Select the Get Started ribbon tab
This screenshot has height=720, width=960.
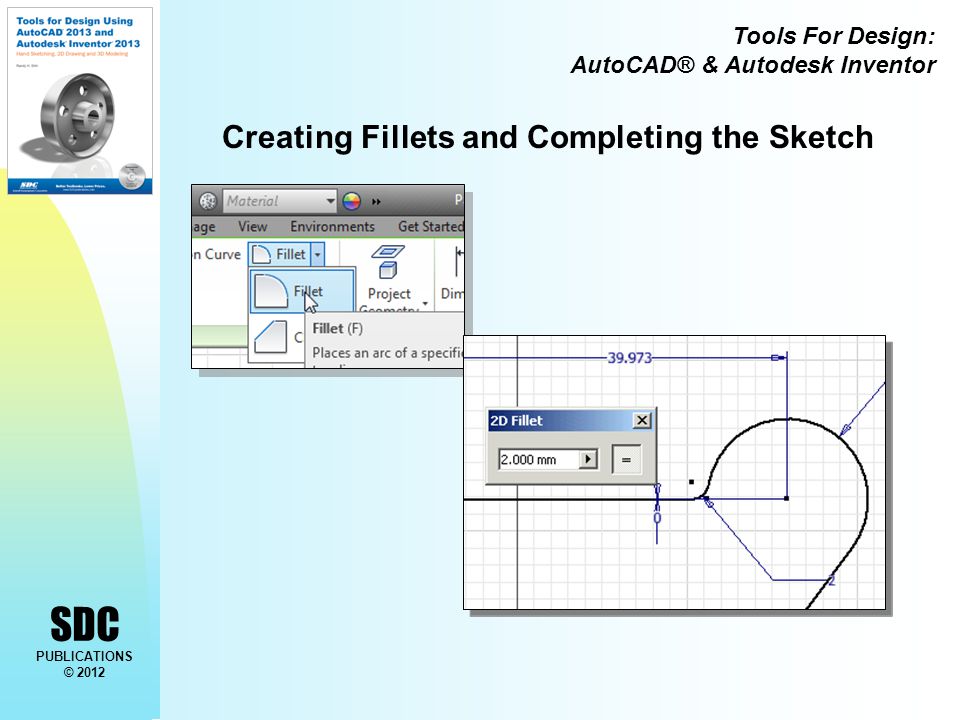coord(430,227)
